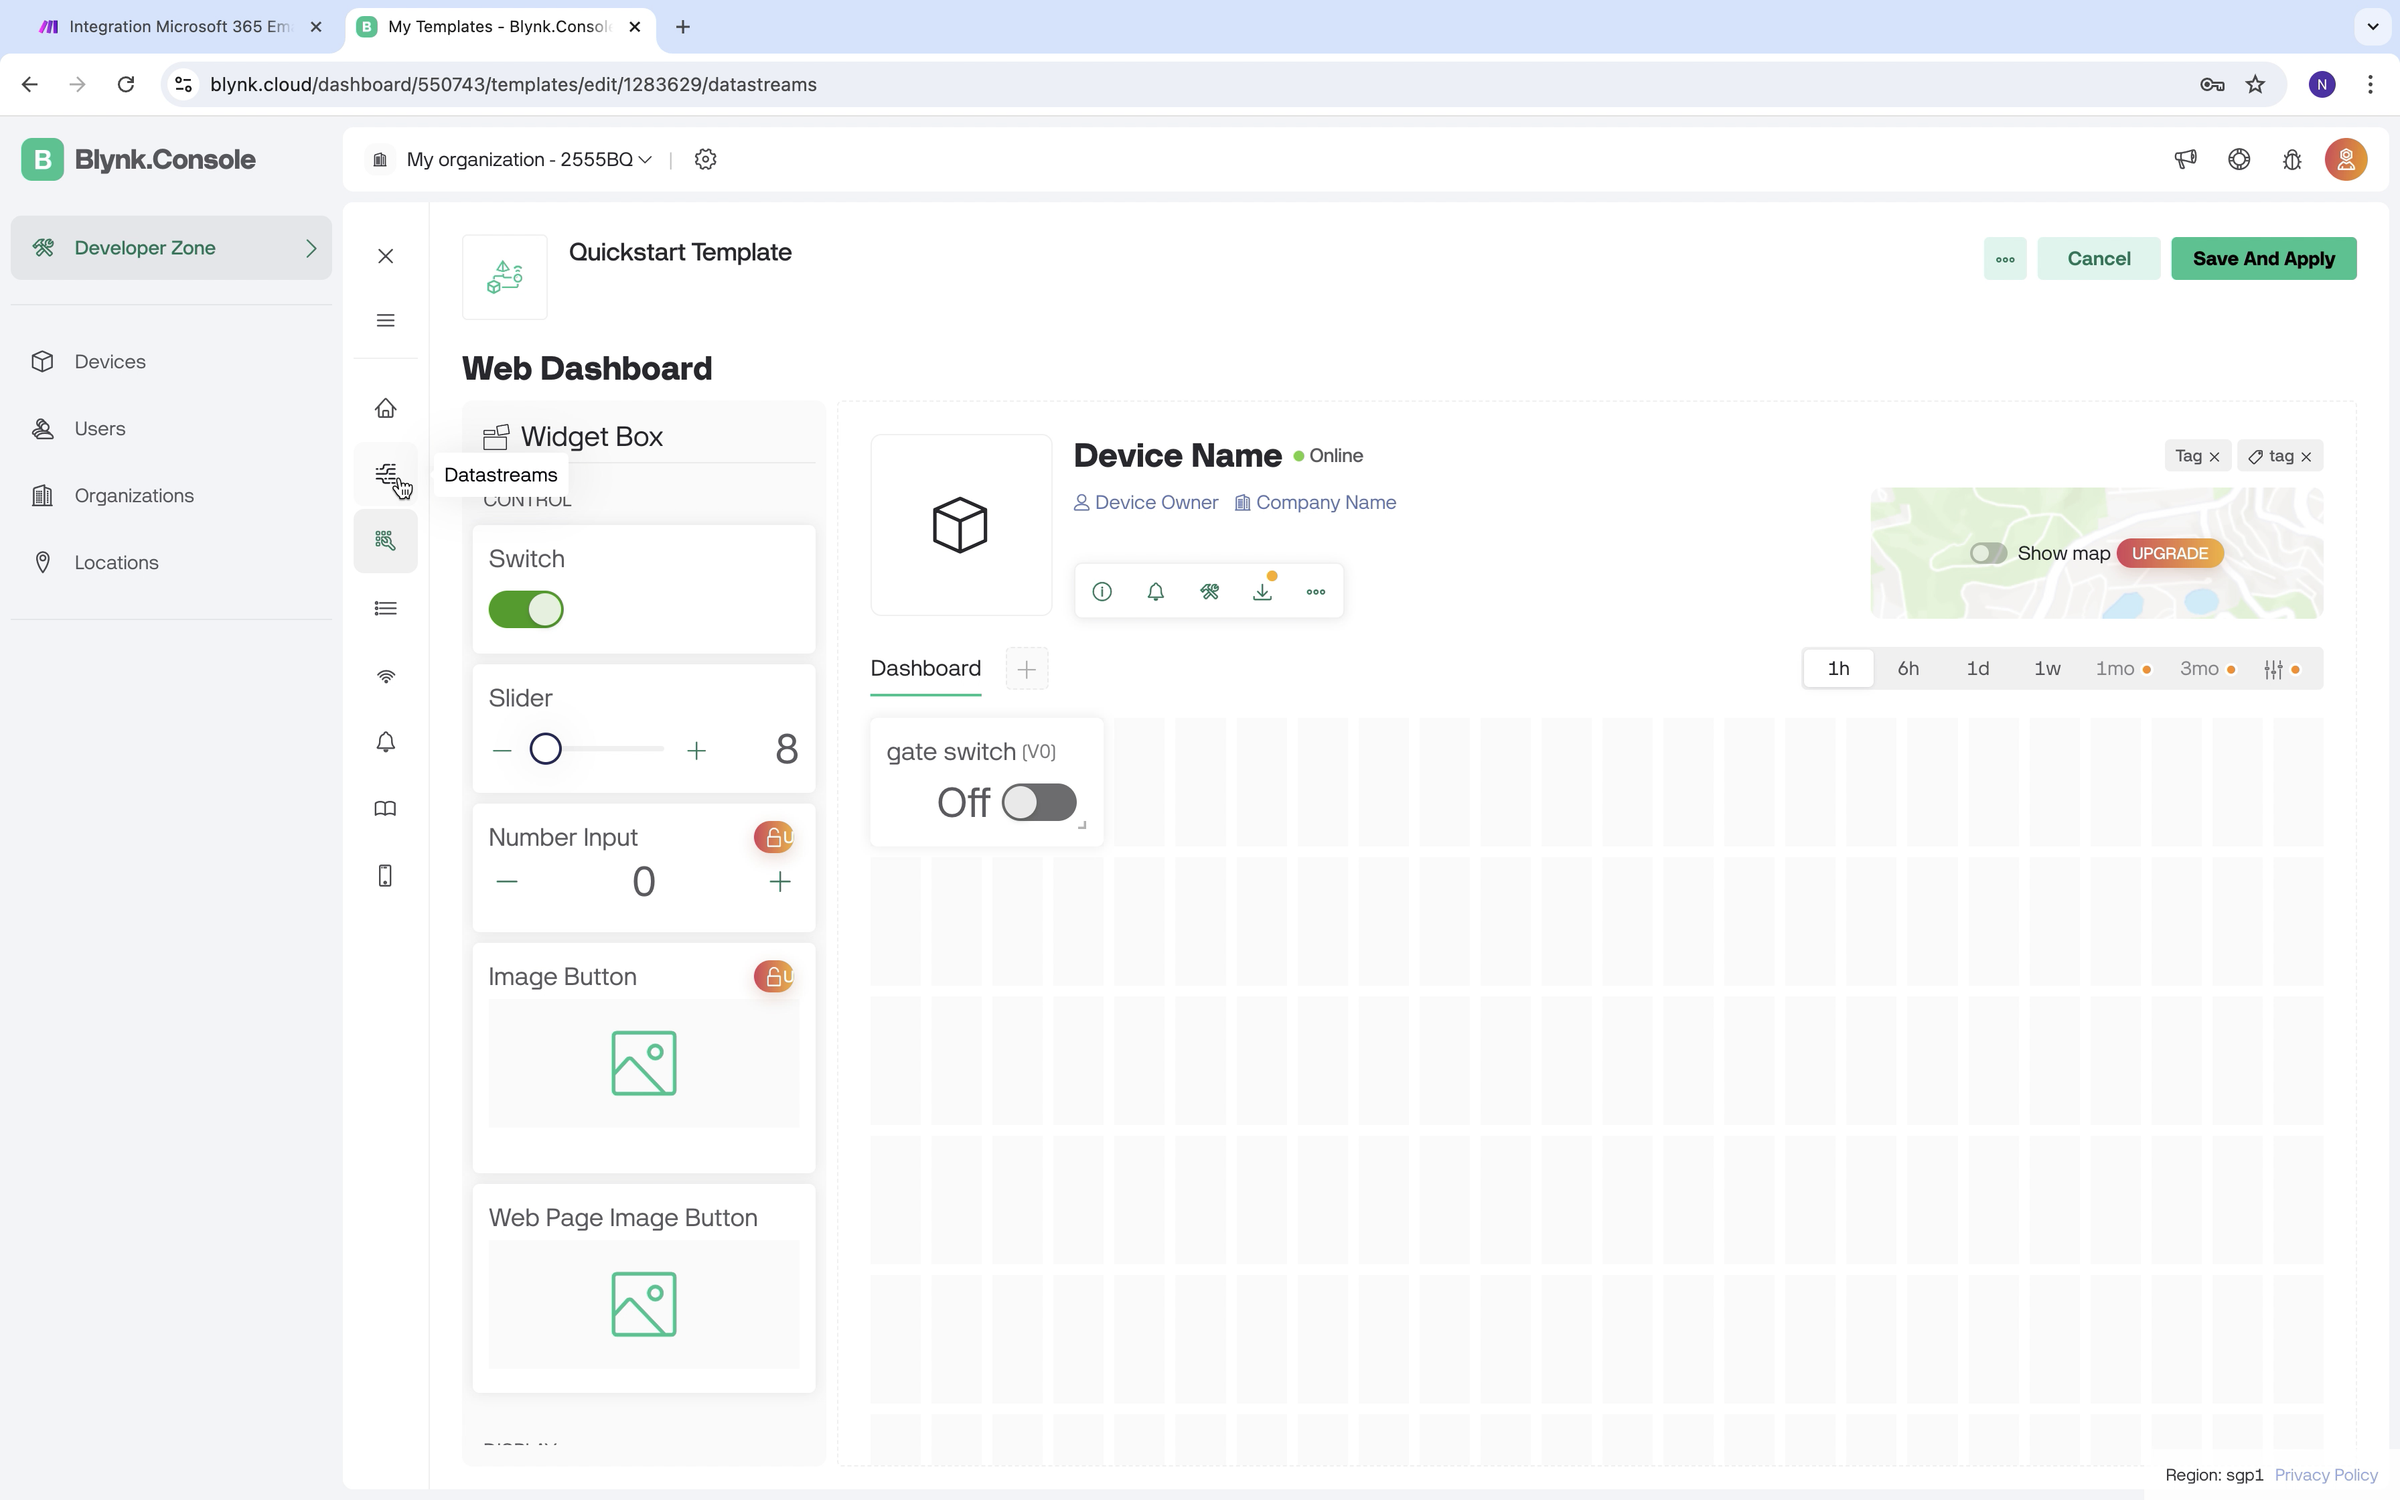This screenshot has width=2400, height=1500.
Task: Add a new dashboard tab
Action: tap(1026, 669)
